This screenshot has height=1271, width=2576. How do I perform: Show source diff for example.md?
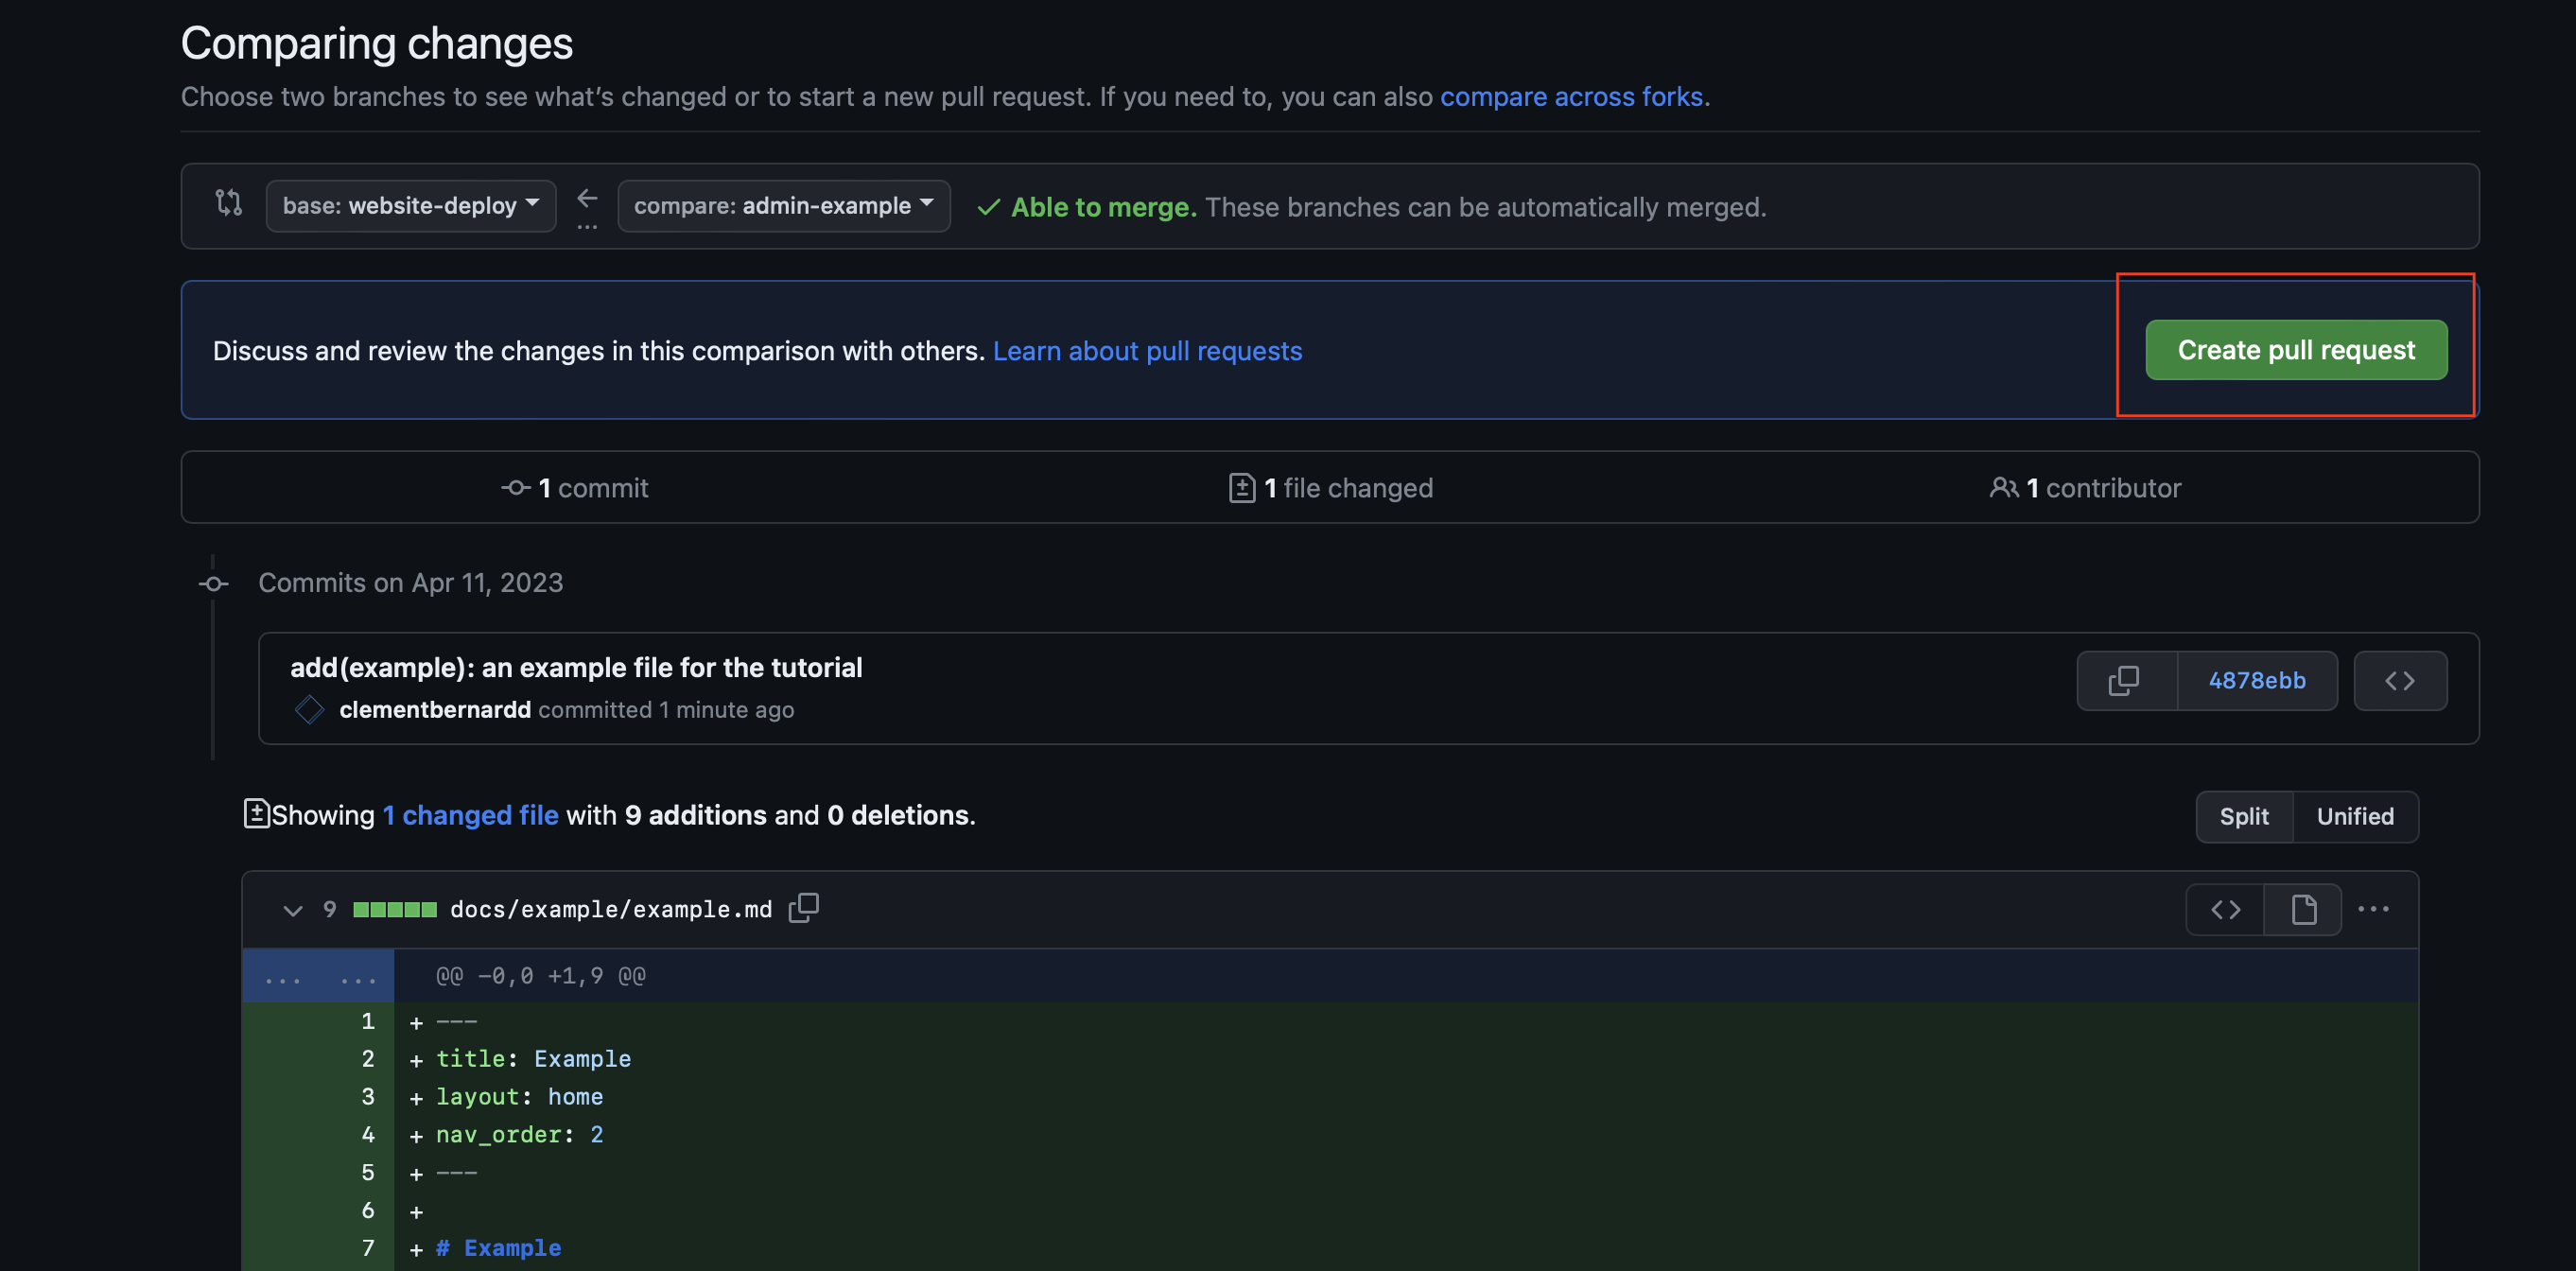point(2225,909)
